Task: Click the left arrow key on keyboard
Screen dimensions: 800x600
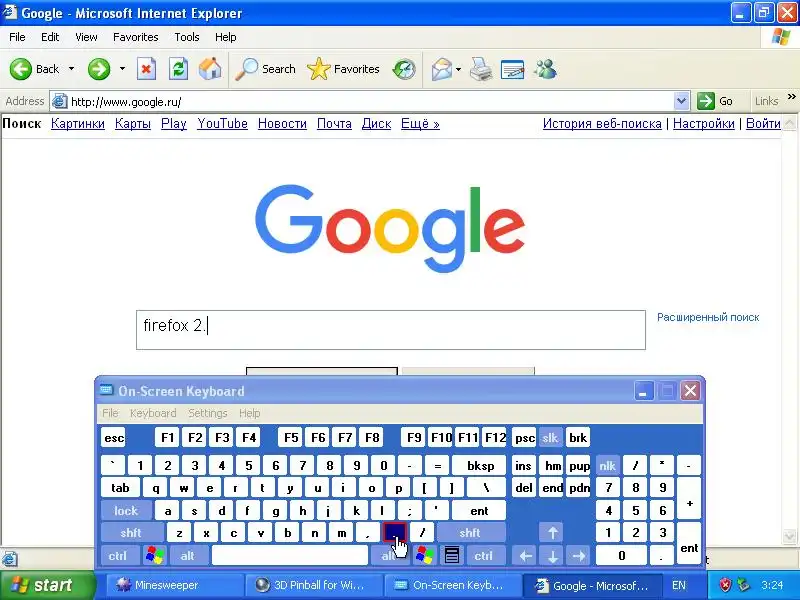Action: tap(526, 556)
